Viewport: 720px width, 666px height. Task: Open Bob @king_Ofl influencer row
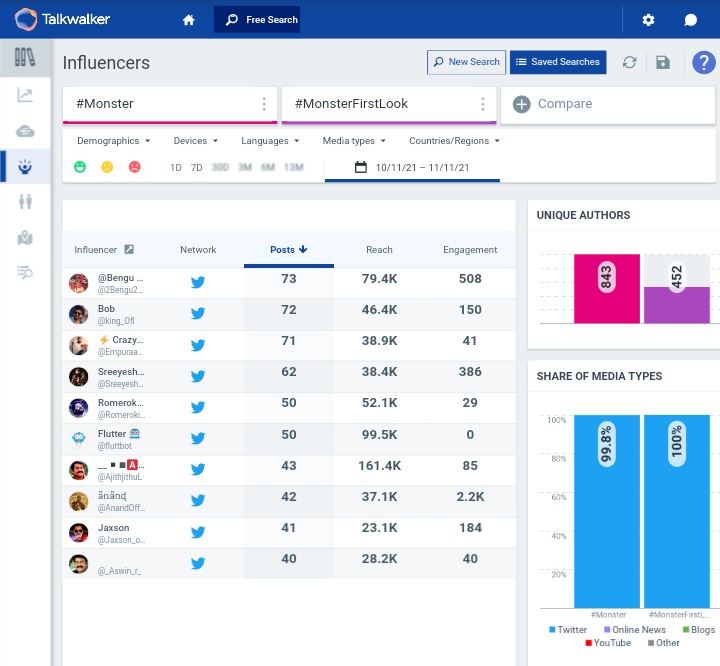coord(289,315)
